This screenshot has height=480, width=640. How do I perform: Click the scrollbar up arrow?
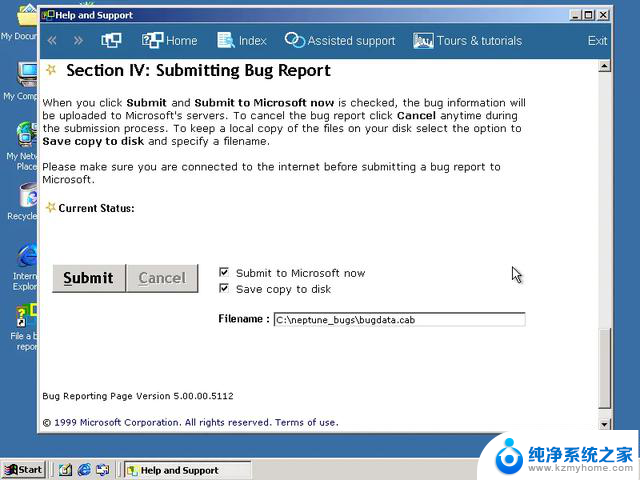[x=604, y=66]
